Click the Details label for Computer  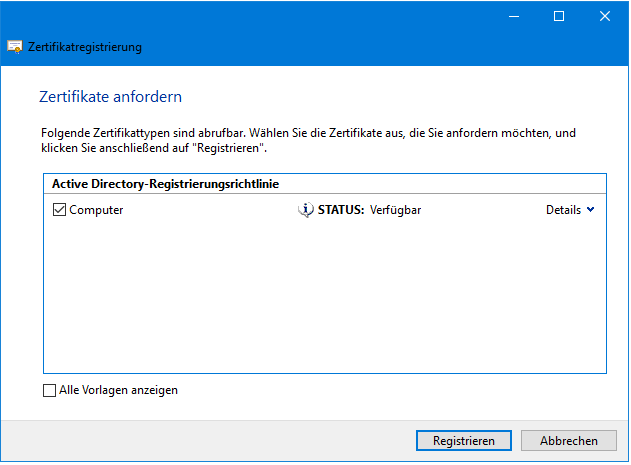click(563, 210)
